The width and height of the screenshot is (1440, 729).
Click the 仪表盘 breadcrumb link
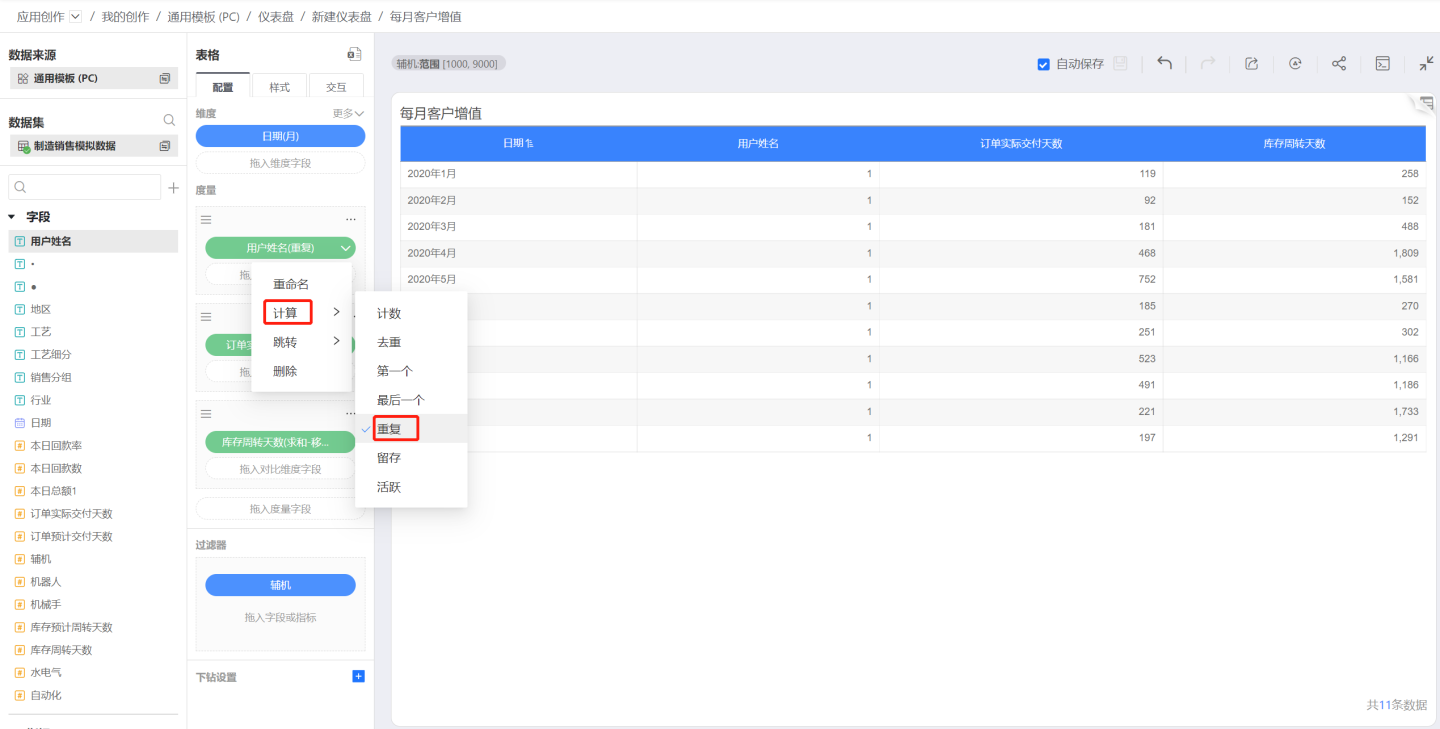(276, 17)
